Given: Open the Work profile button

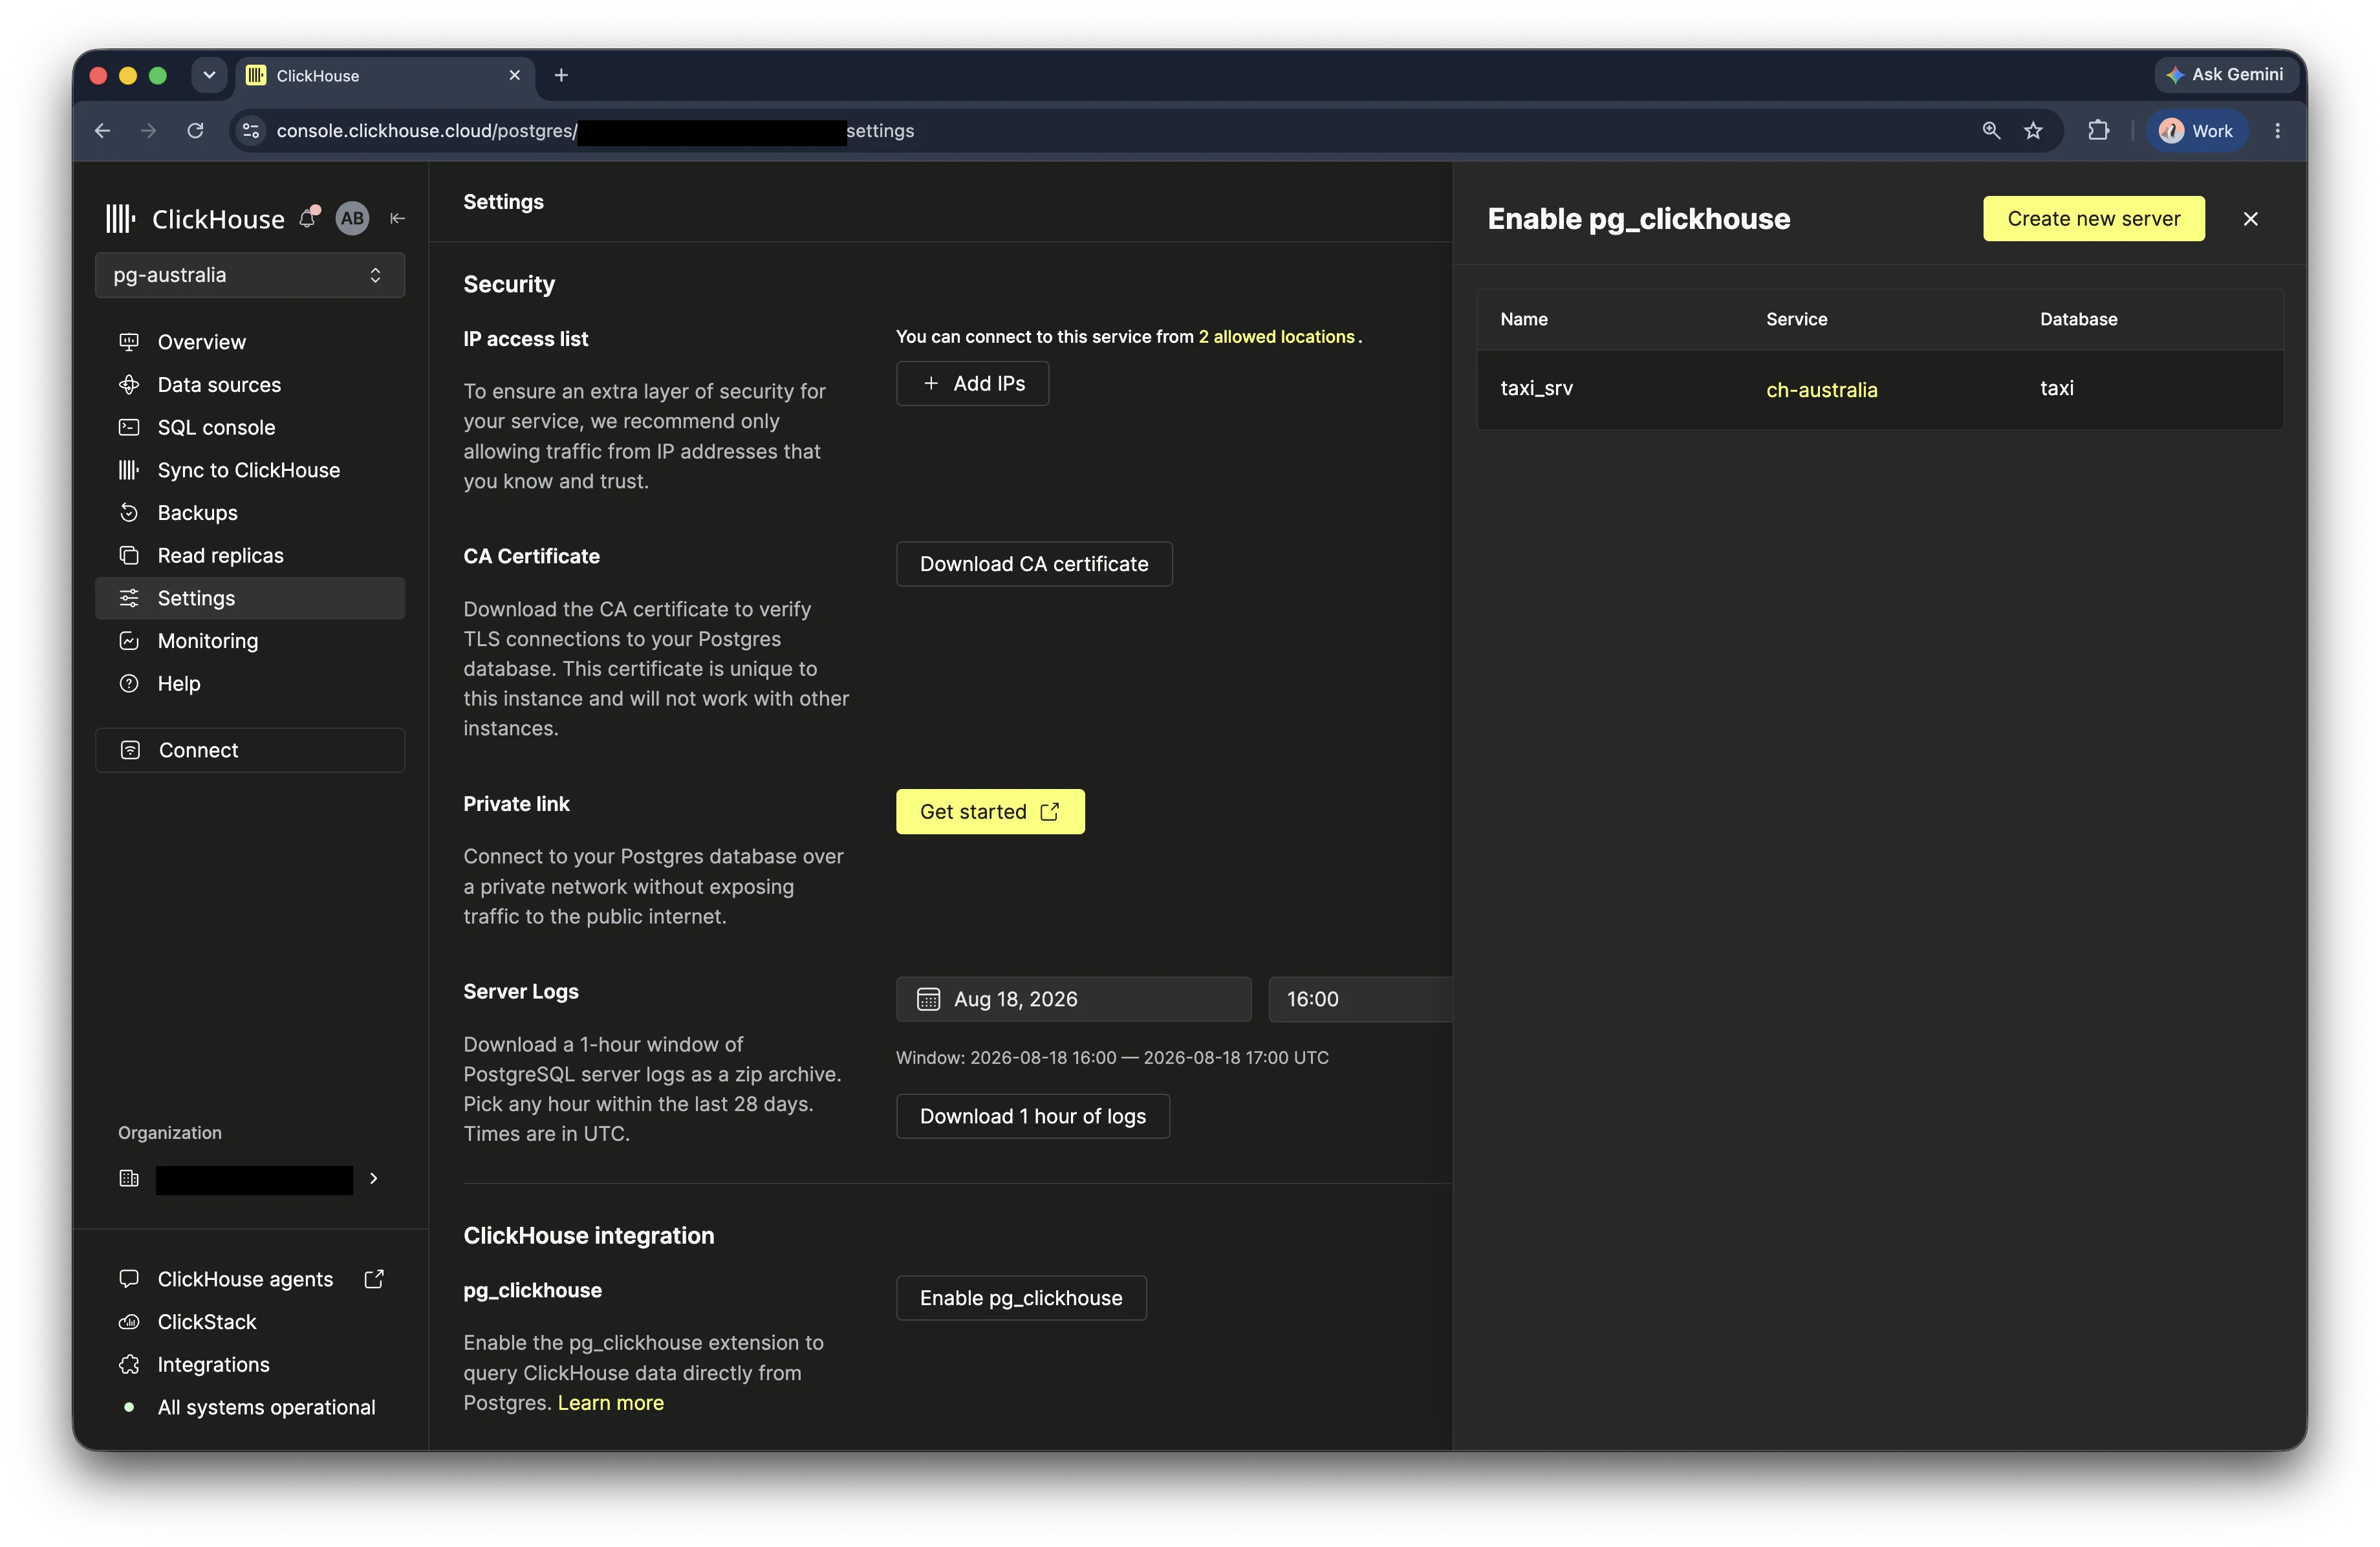Looking at the screenshot, I should point(2196,131).
